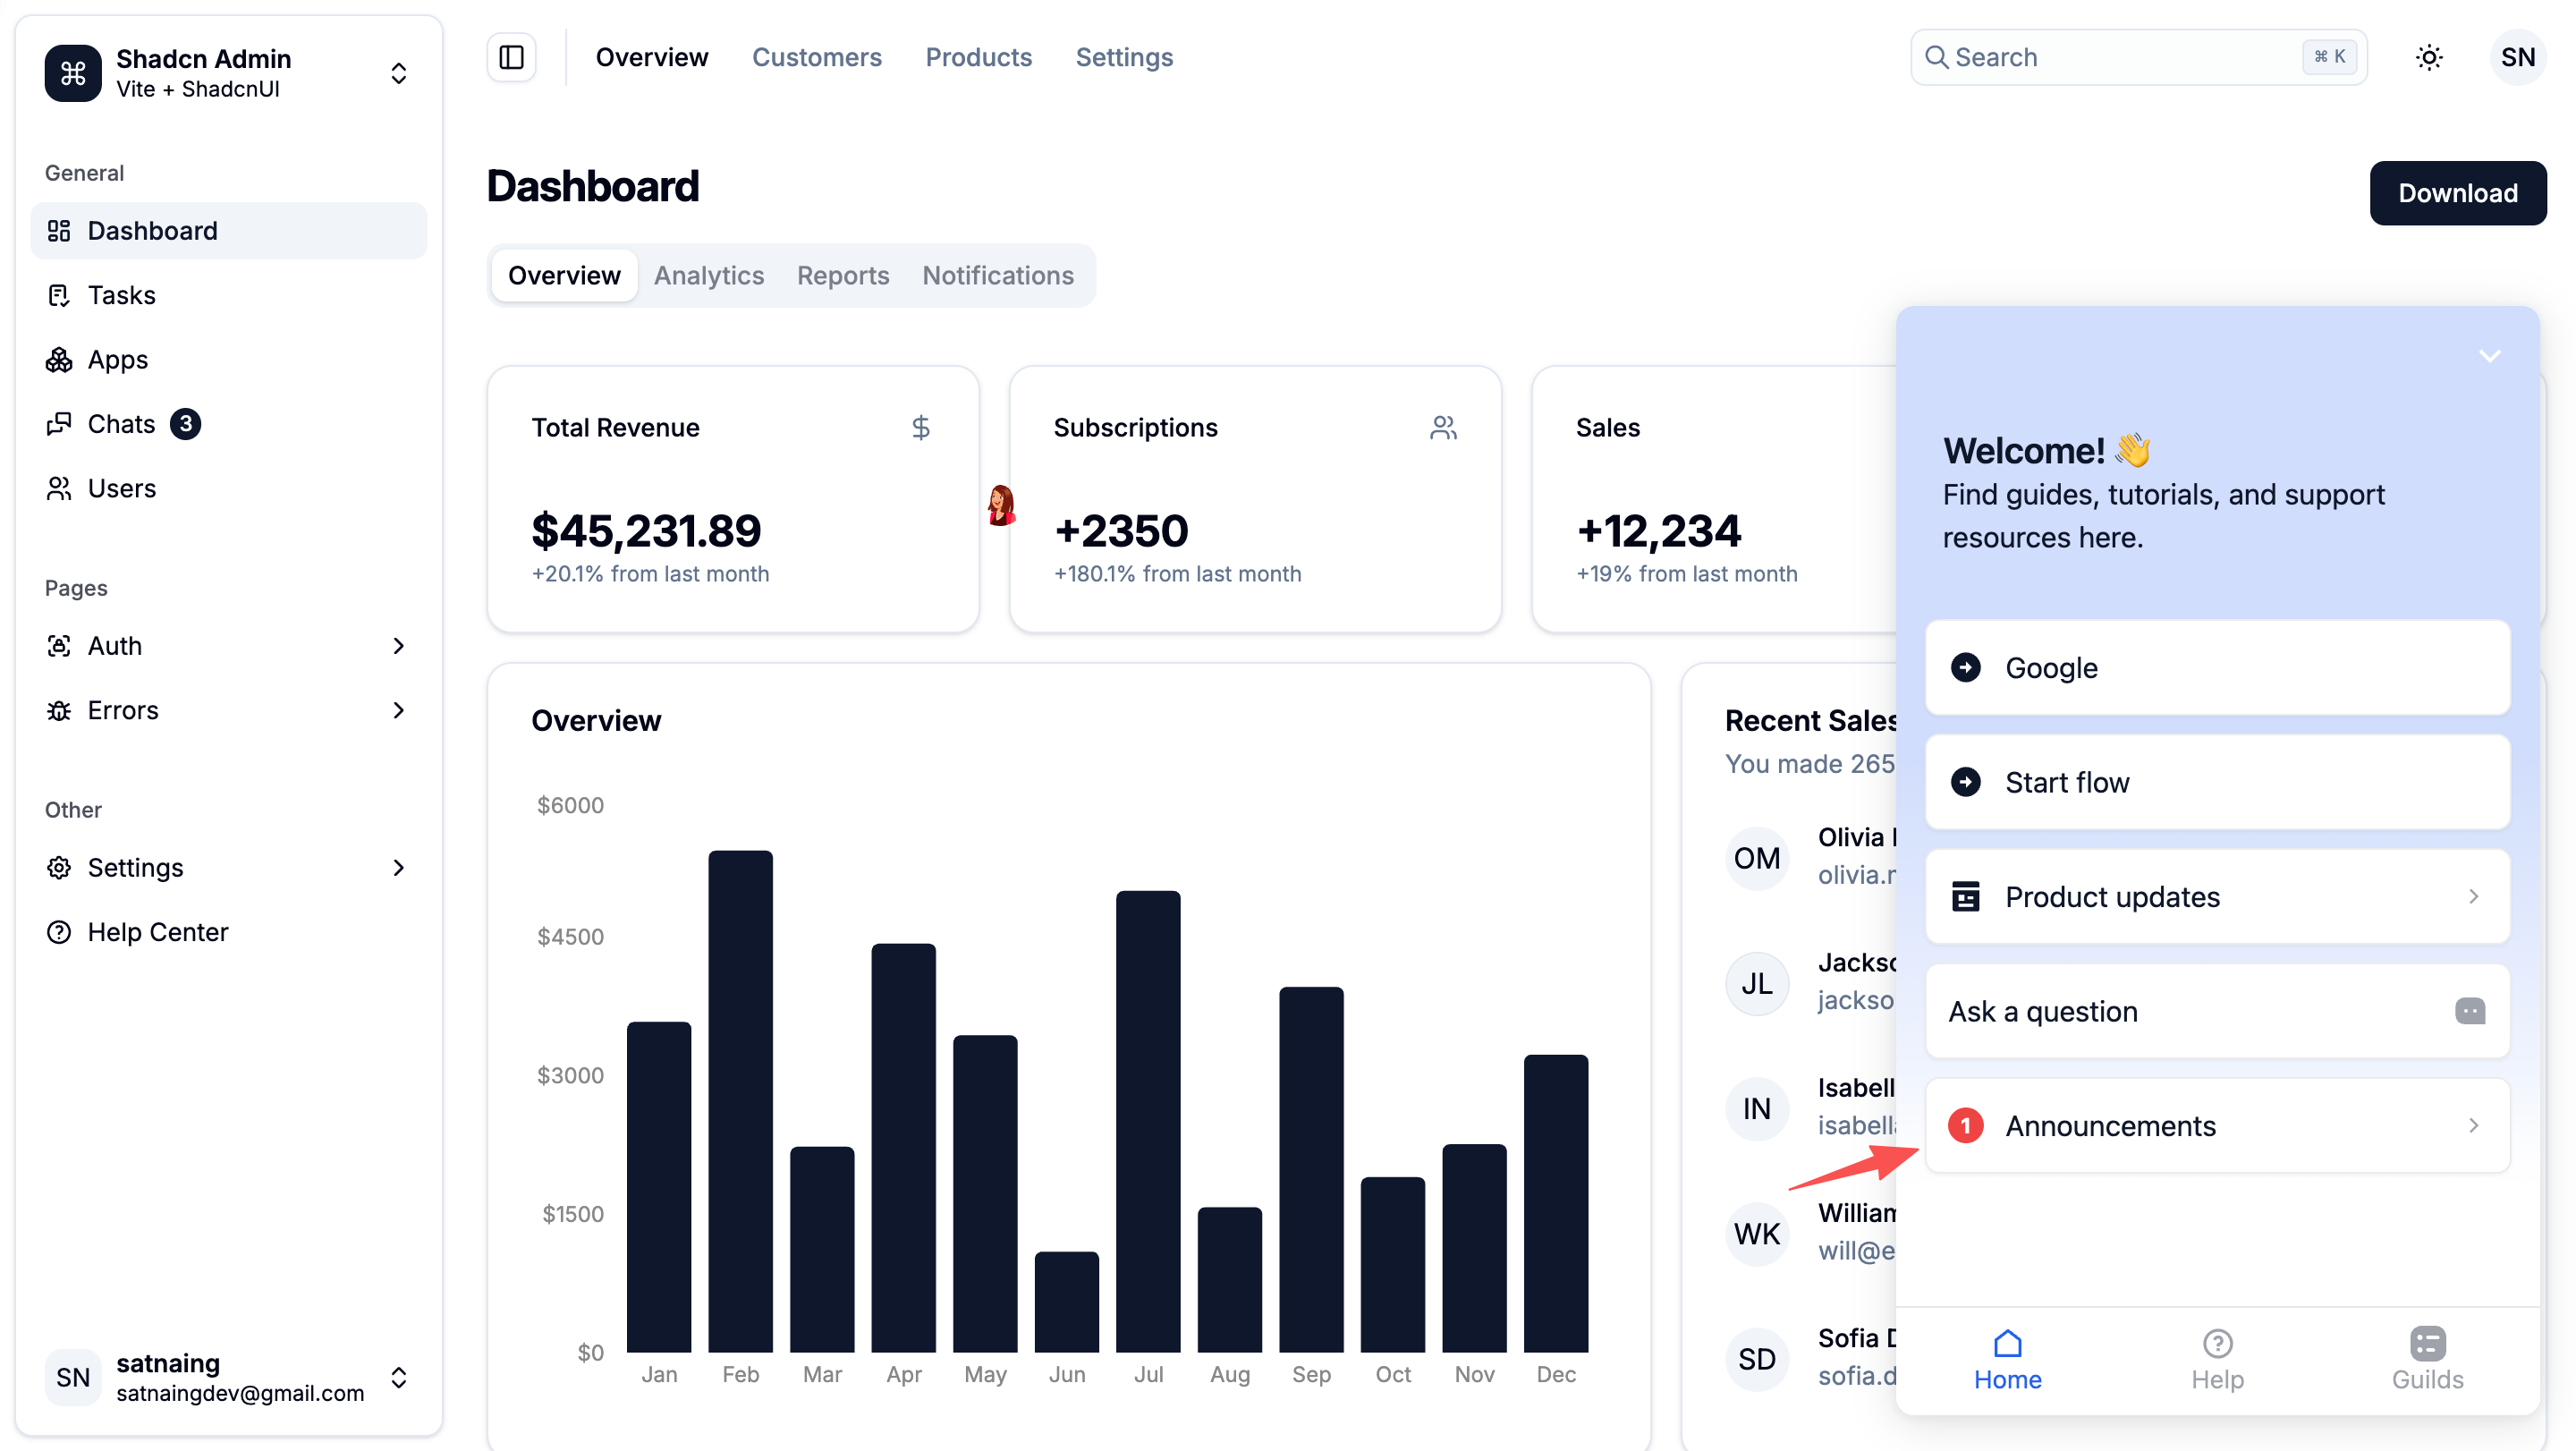Viewport: 2576px width, 1451px height.
Task: Click the SN user avatar at top right
Action: pos(2518,57)
